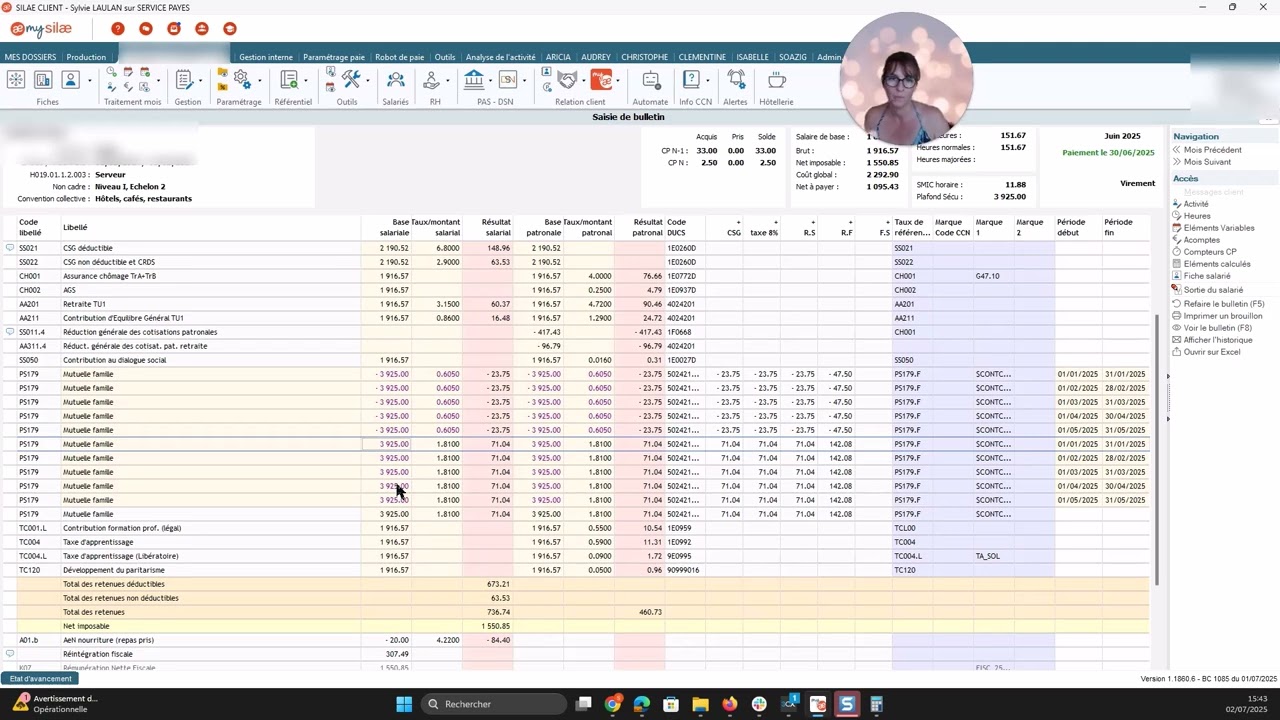Open the Référentiel book search icon

(x=289, y=80)
